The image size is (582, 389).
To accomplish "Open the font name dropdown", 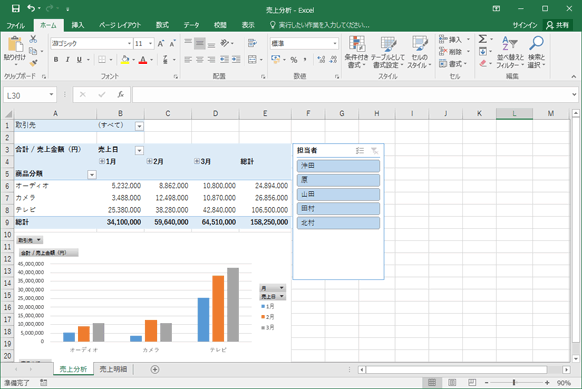I will [129, 43].
